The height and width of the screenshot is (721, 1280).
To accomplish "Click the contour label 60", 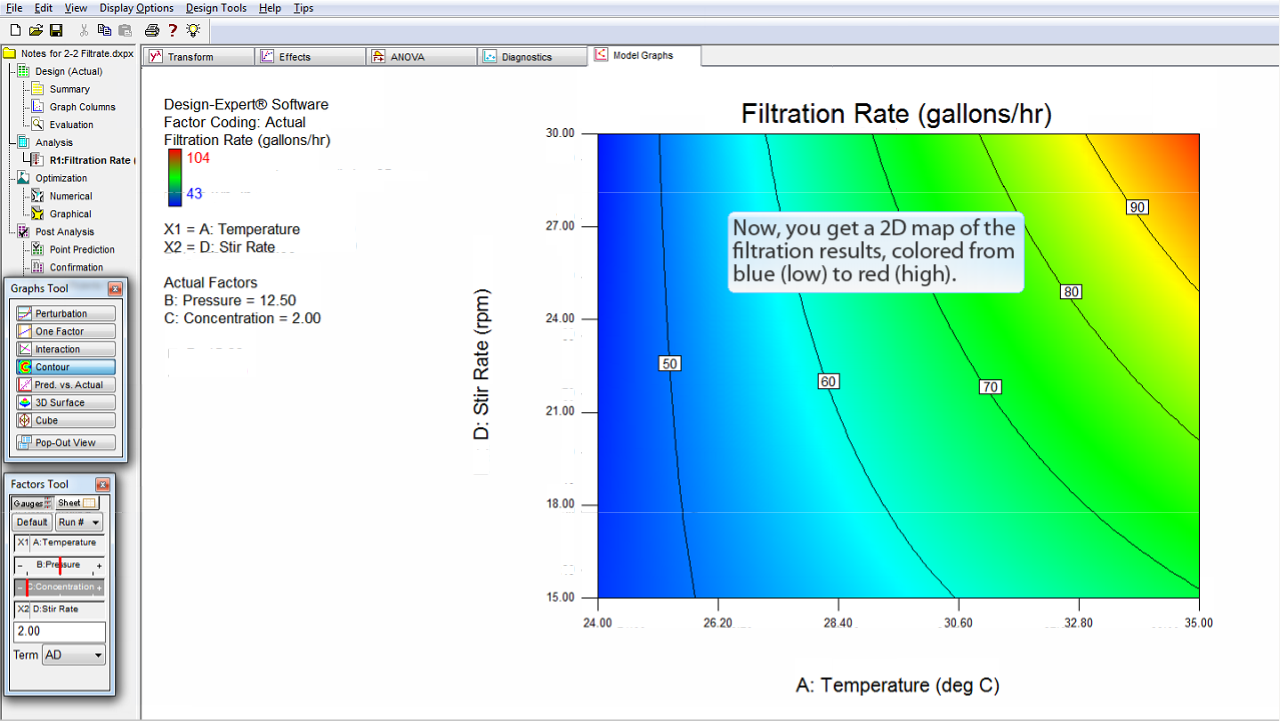I will [x=827, y=381].
